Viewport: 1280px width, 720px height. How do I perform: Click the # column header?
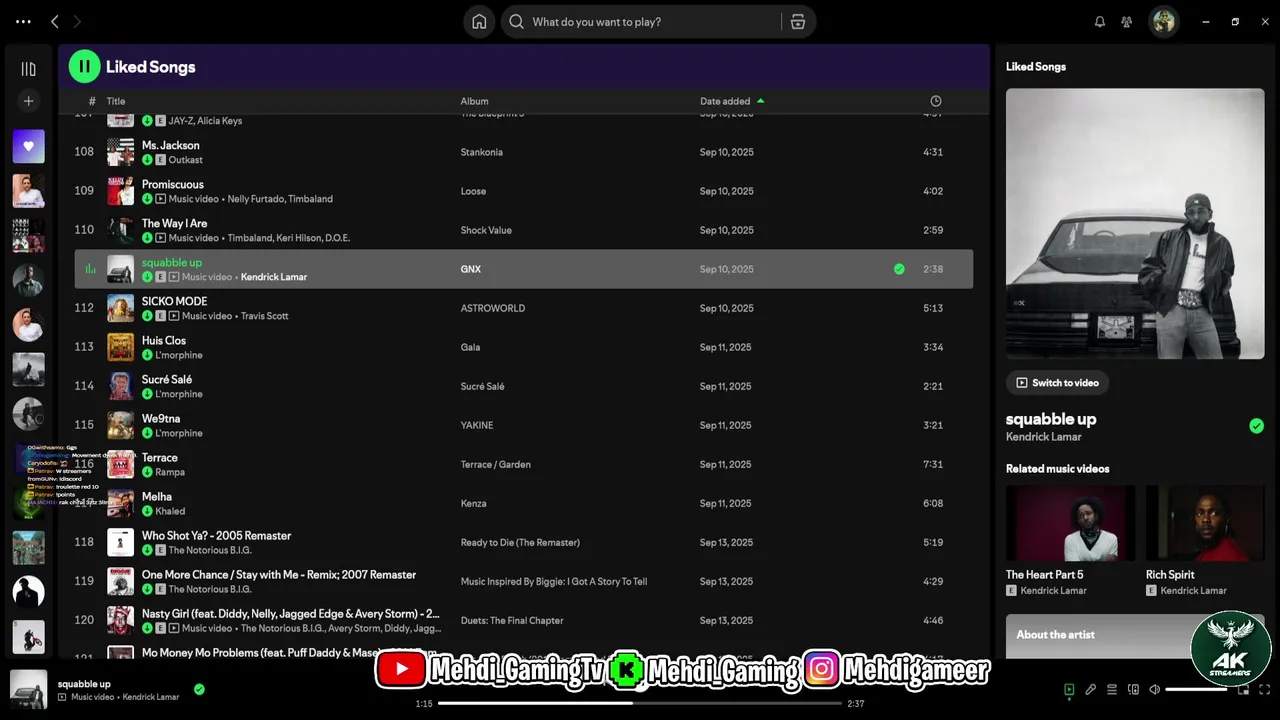92,101
